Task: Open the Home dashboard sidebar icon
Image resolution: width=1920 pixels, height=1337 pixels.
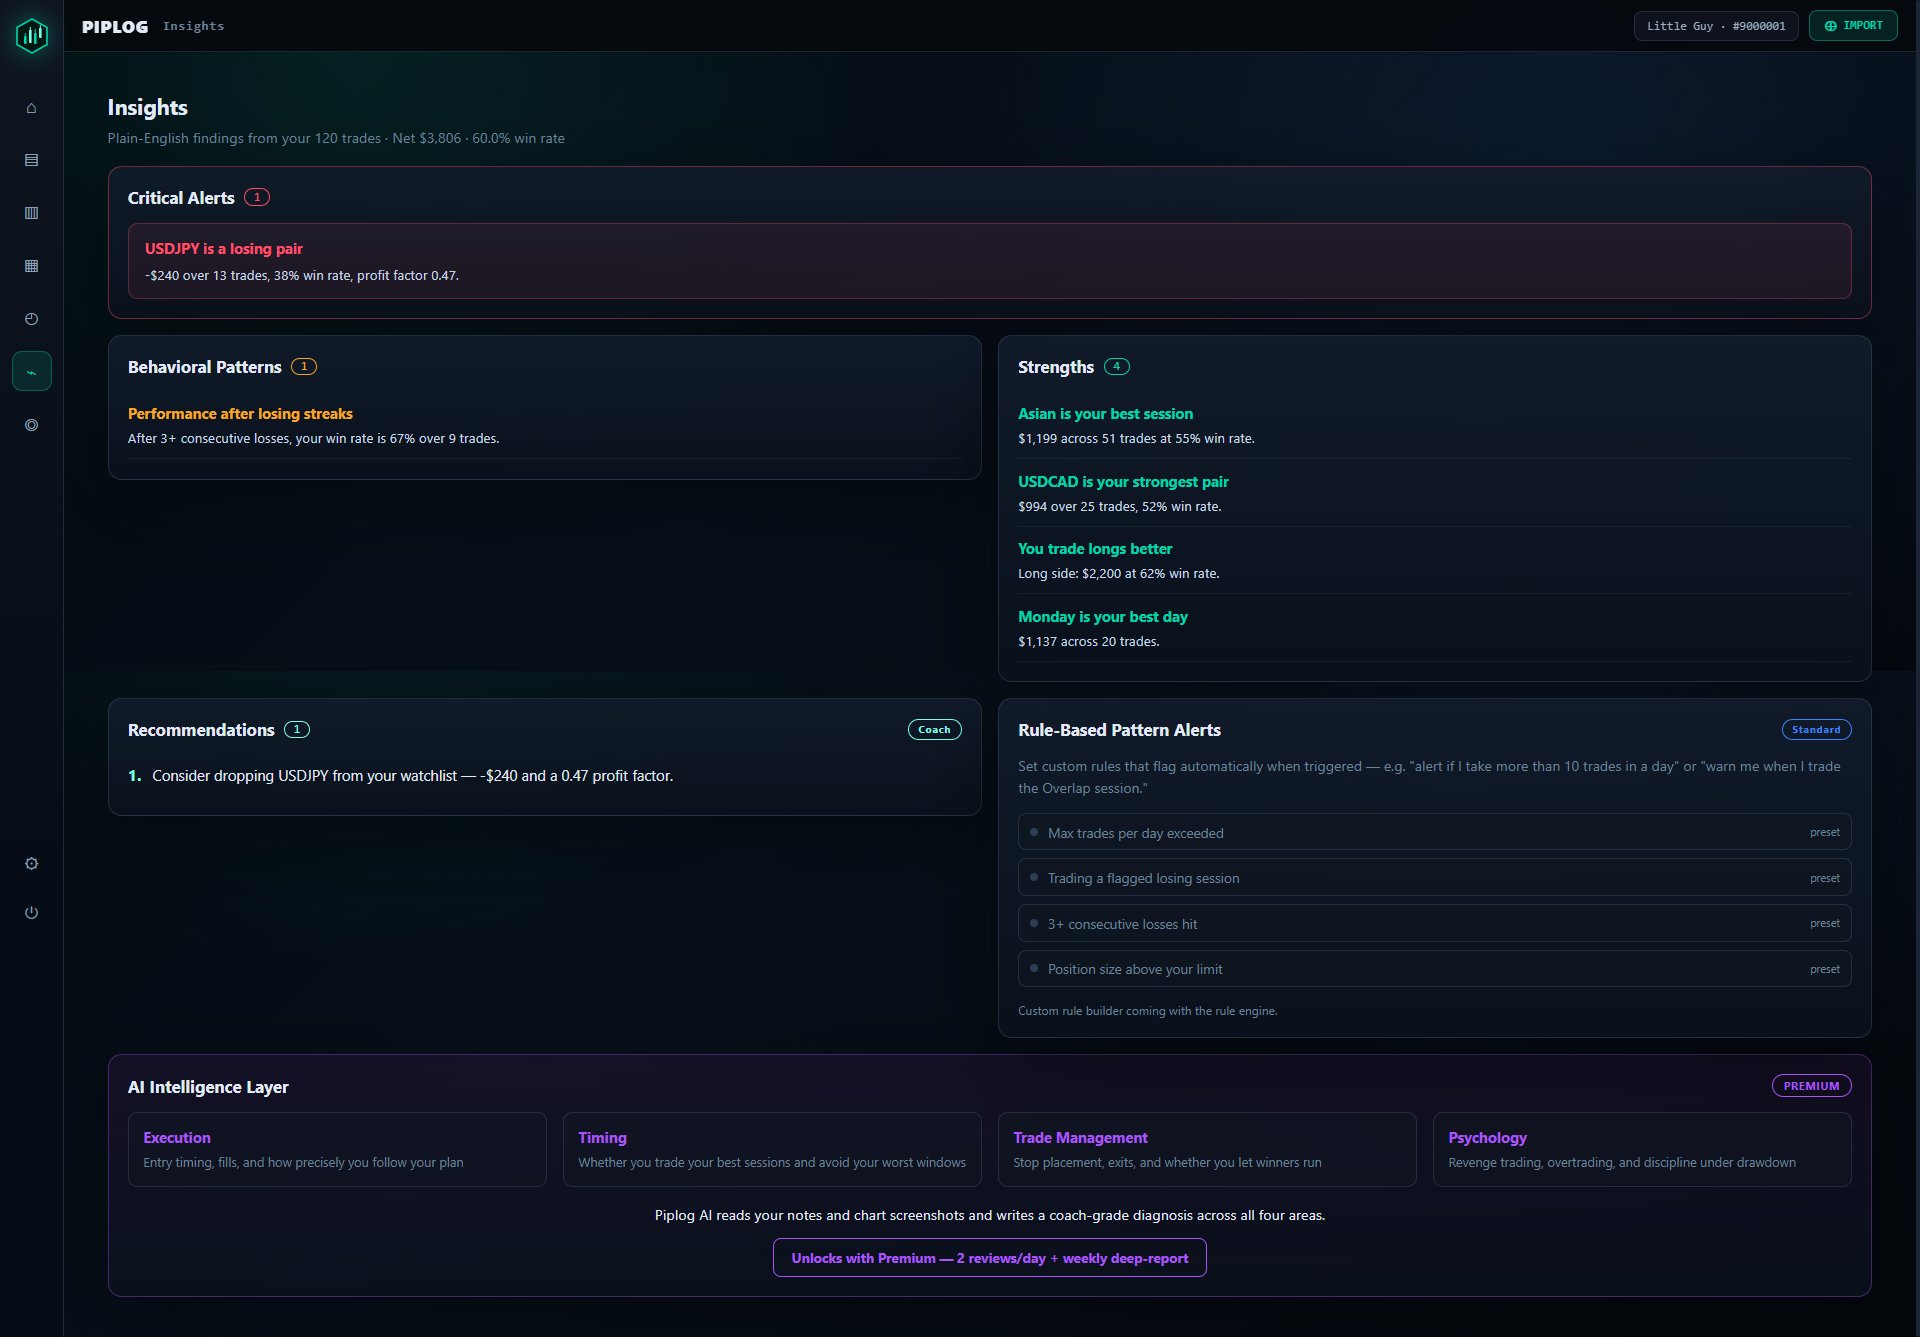Action: point(32,108)
